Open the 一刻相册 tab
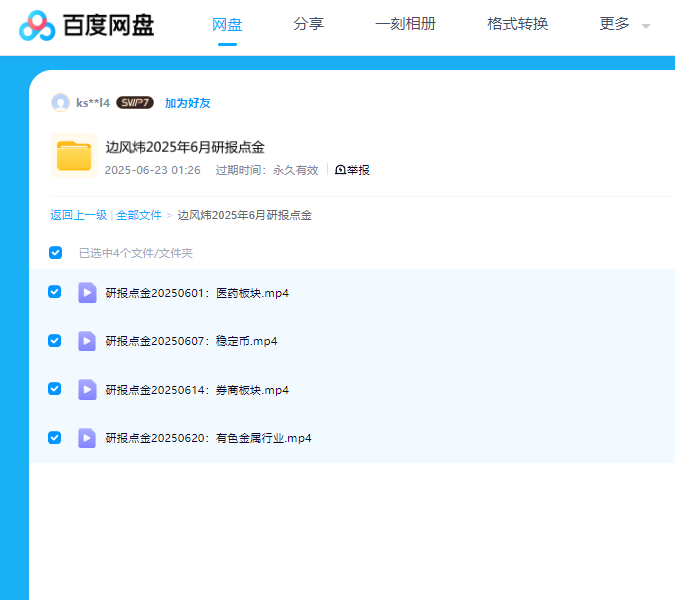The image size is (675, 600). tap(405, 25)
